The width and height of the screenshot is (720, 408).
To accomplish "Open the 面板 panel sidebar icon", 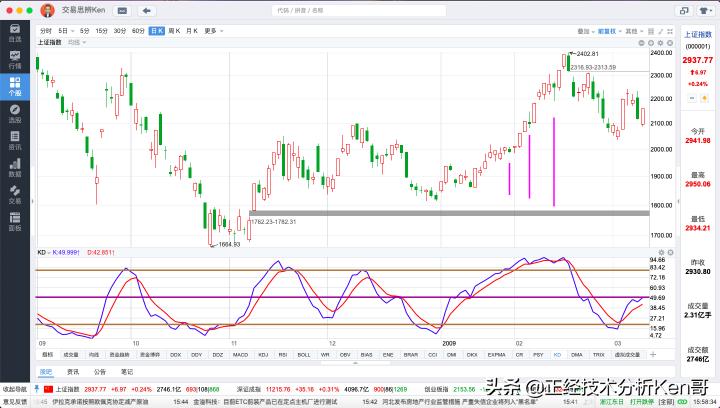I will [x=15, y=222].
